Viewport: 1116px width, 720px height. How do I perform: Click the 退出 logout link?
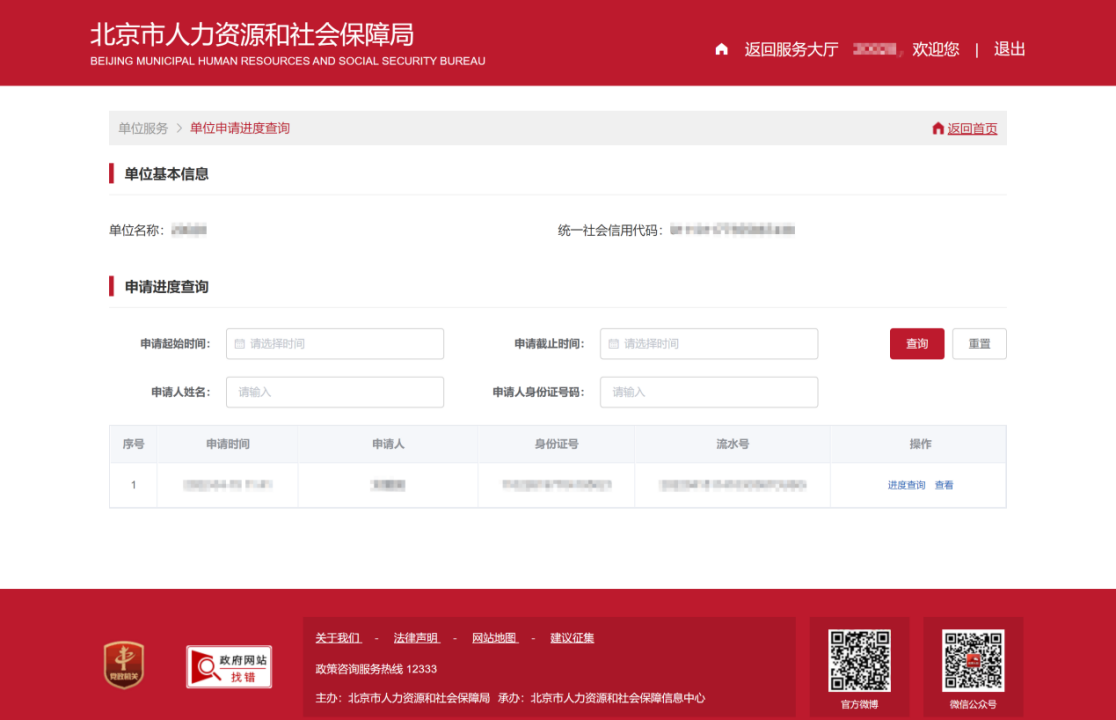tap(1009, 49)
